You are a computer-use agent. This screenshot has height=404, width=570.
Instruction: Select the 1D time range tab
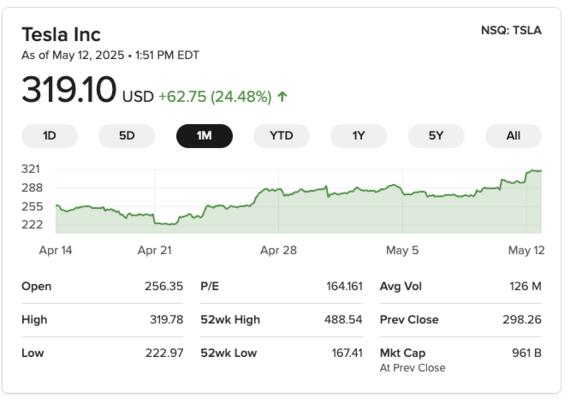click(x=49, y=136)
